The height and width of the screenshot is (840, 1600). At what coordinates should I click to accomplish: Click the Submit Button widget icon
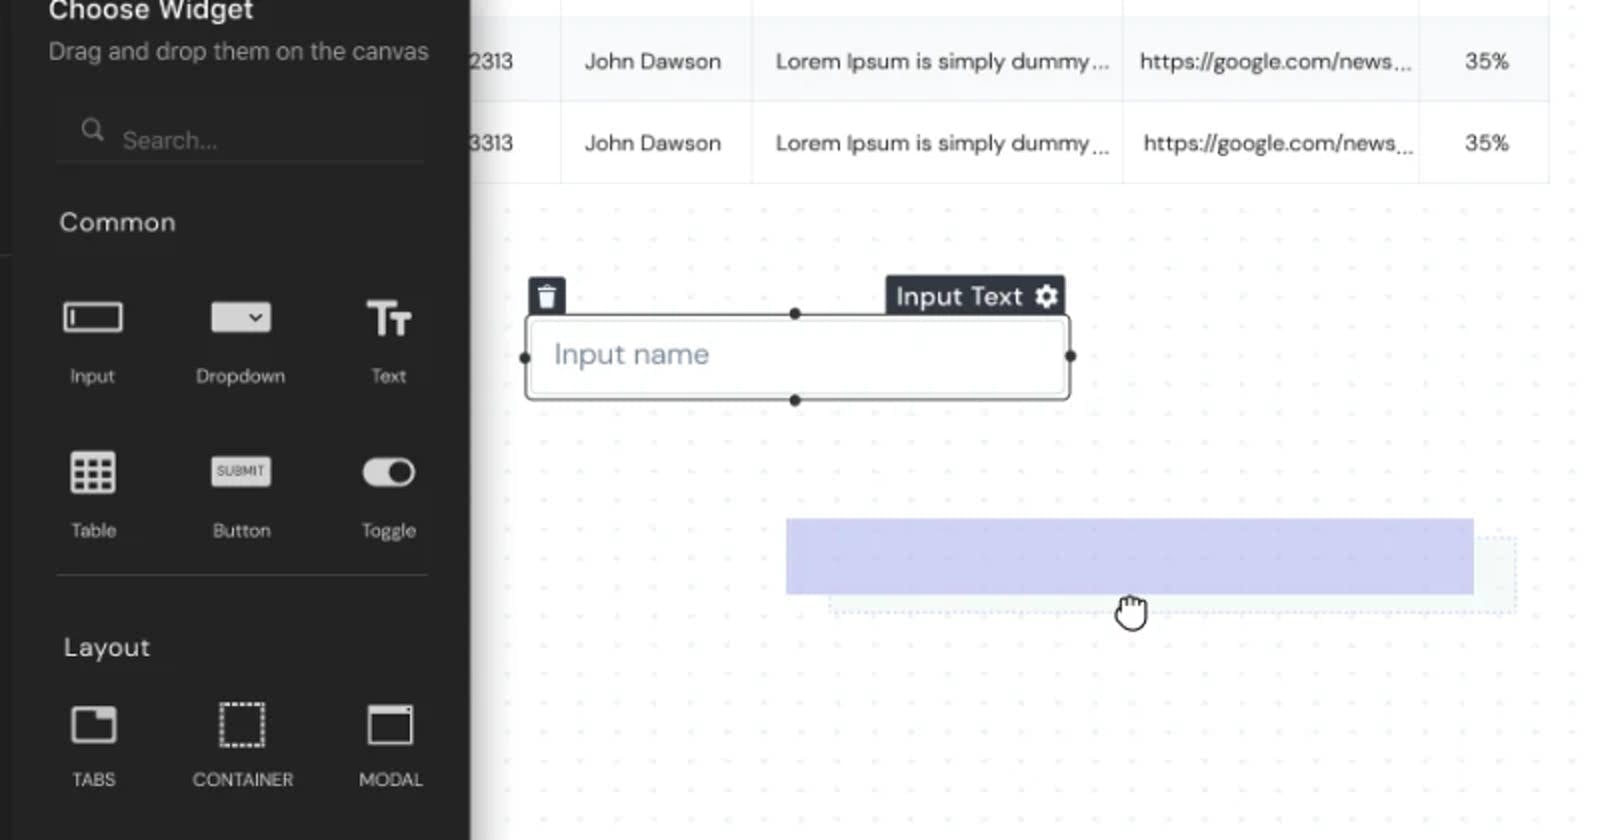[x=240, y=471]
